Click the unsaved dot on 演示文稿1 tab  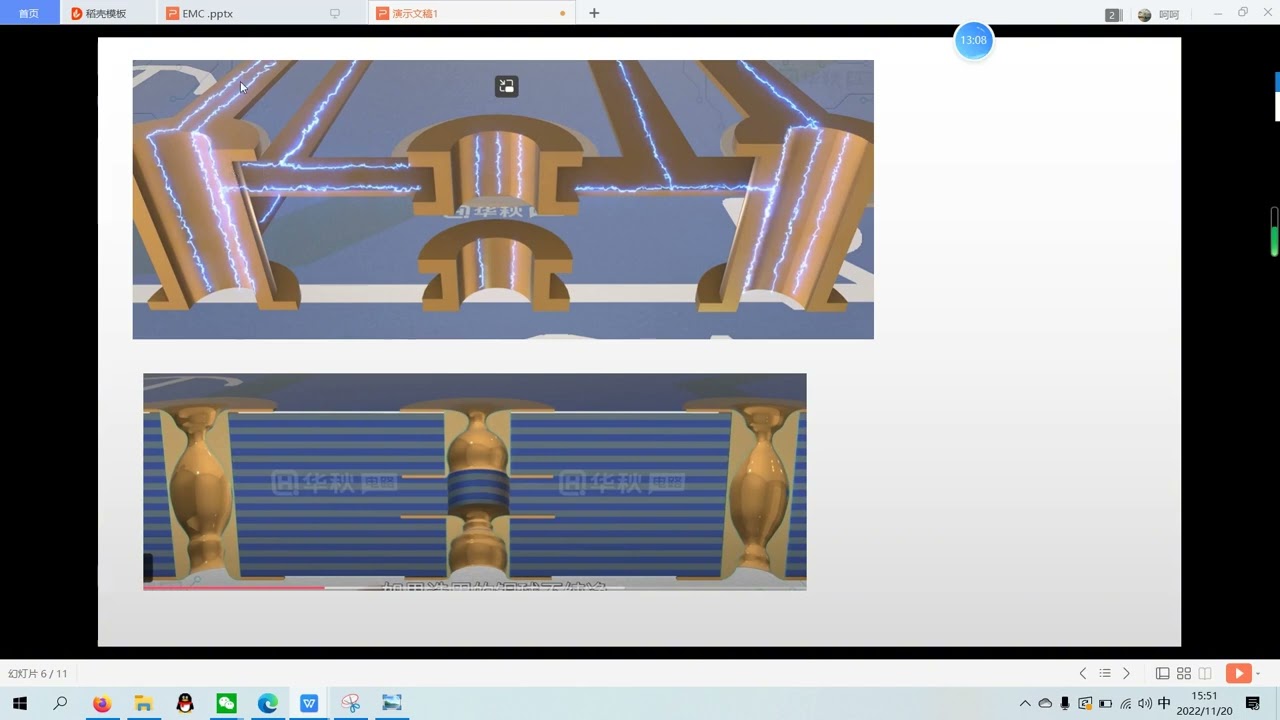click(562, 14)
